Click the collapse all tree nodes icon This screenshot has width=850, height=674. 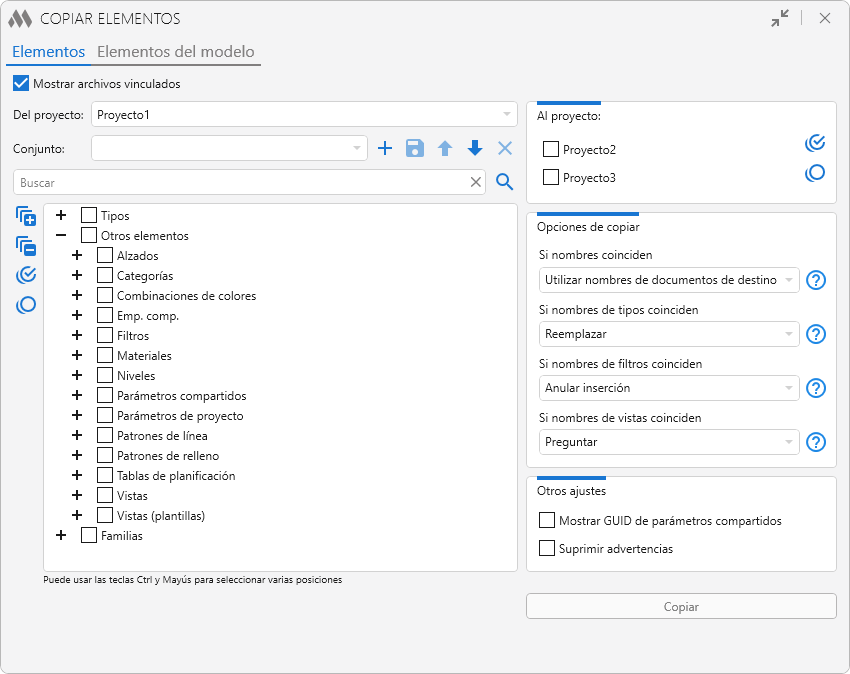pos(26,245)
